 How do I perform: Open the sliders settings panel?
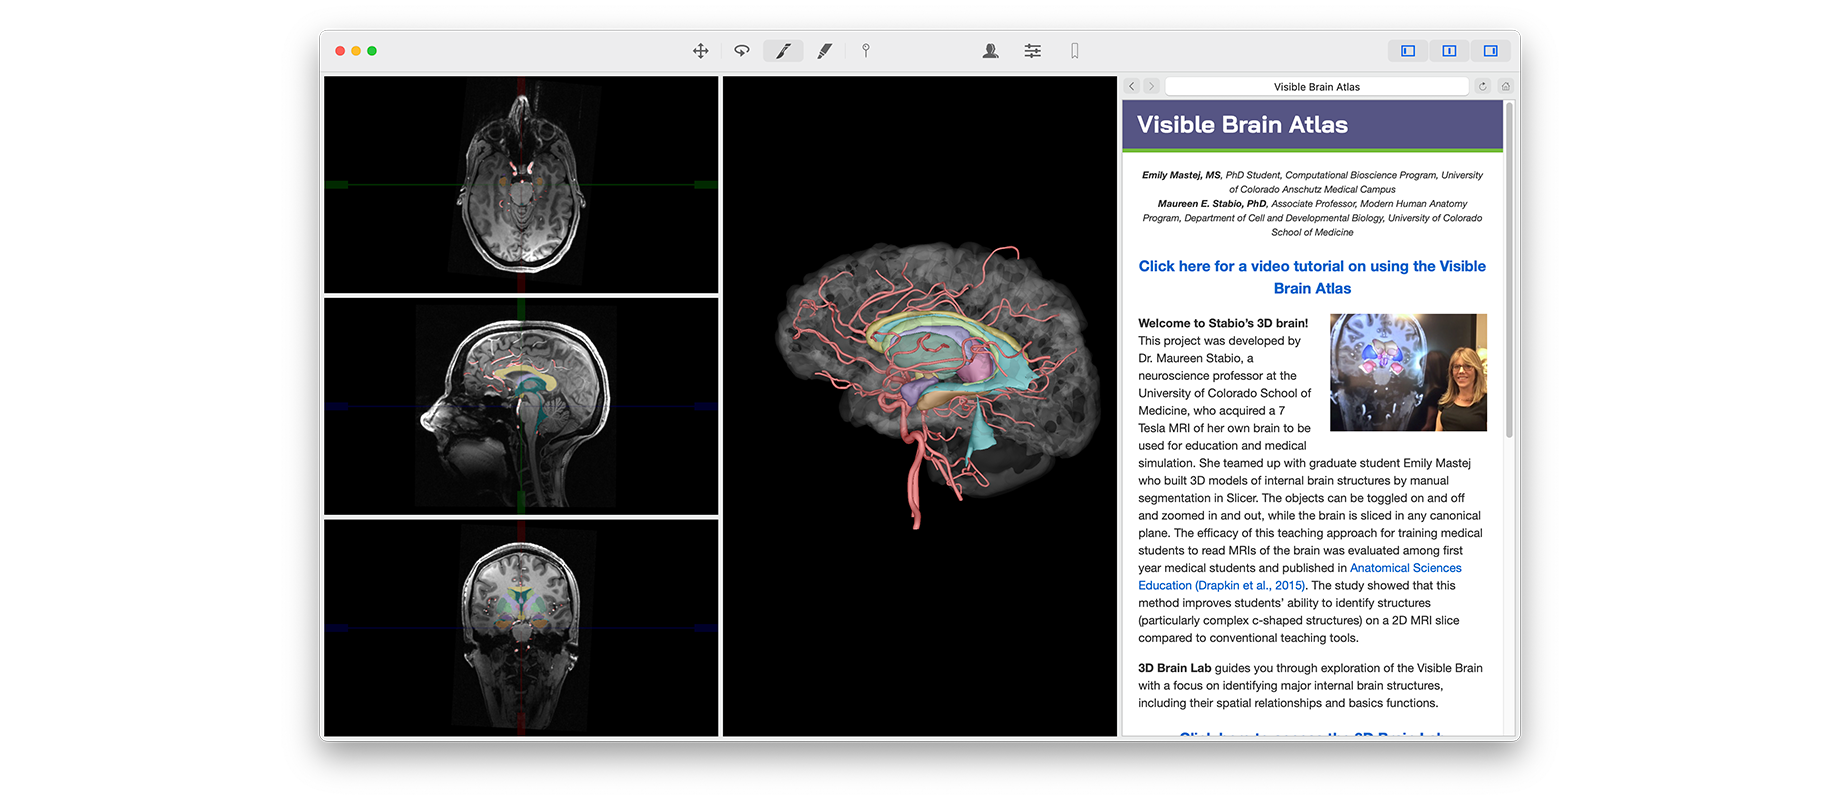tap(1032, 51)
